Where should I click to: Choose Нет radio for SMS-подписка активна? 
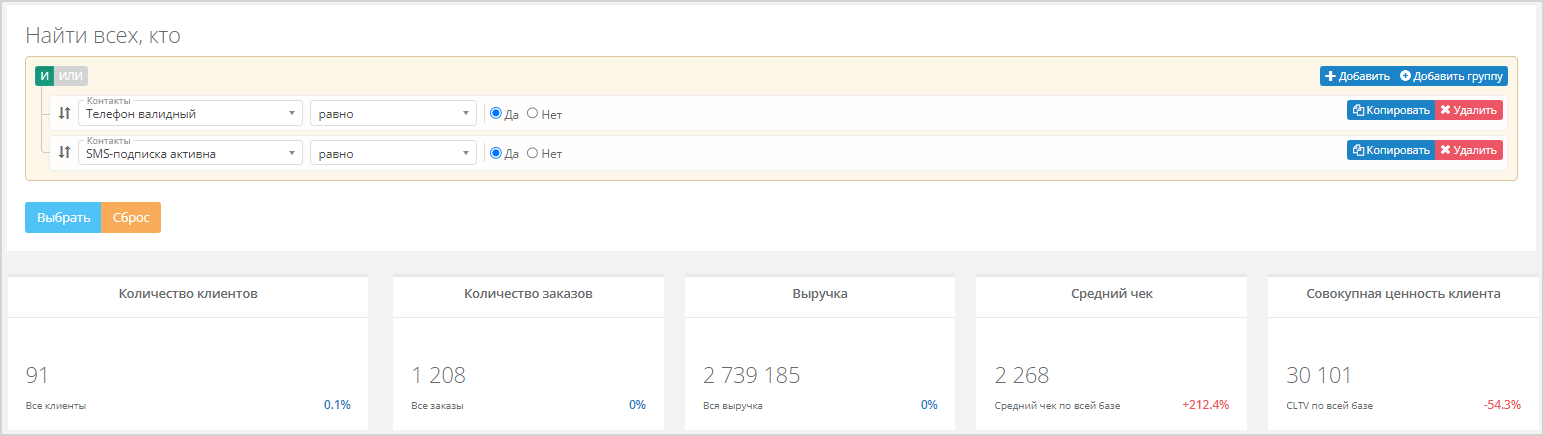click(533, 153)
